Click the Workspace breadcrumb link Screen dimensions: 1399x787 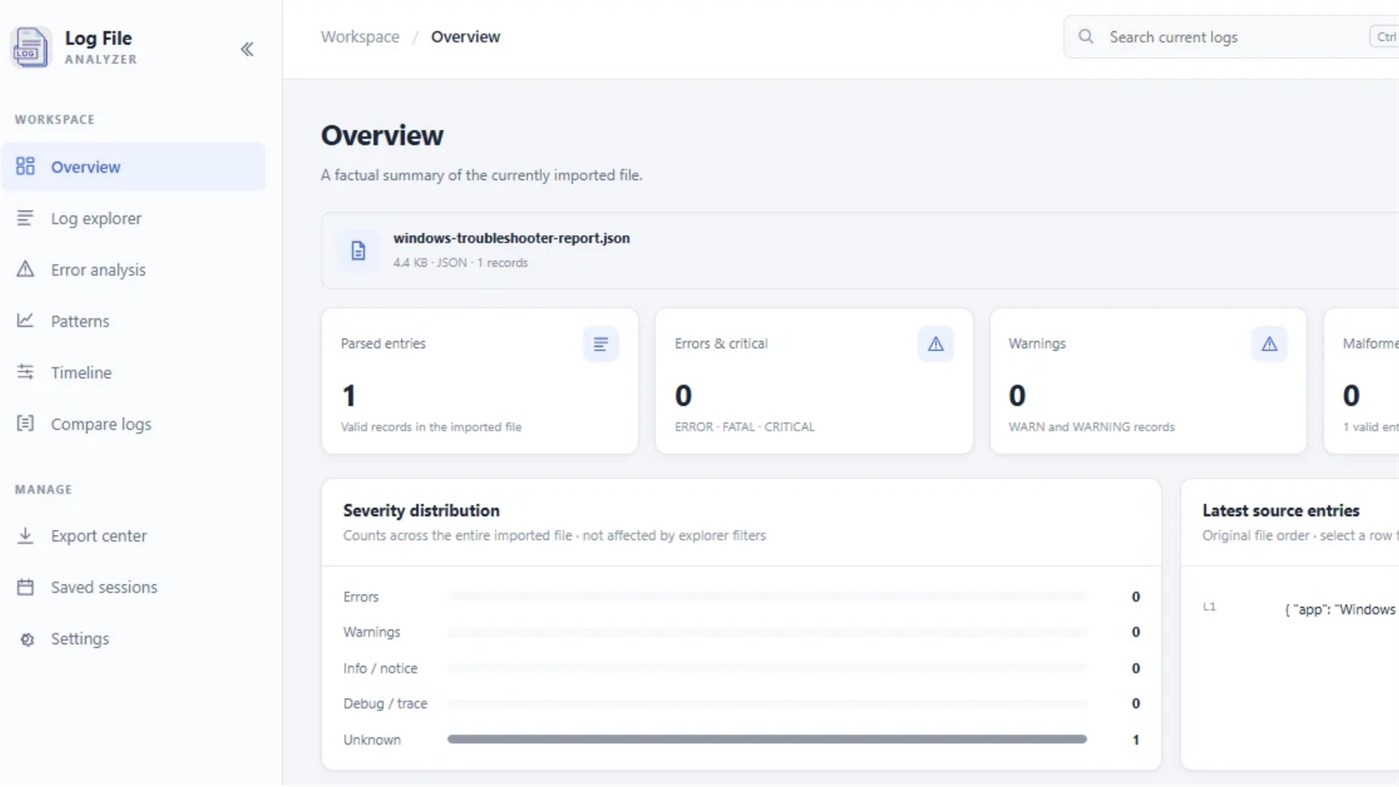360,37
